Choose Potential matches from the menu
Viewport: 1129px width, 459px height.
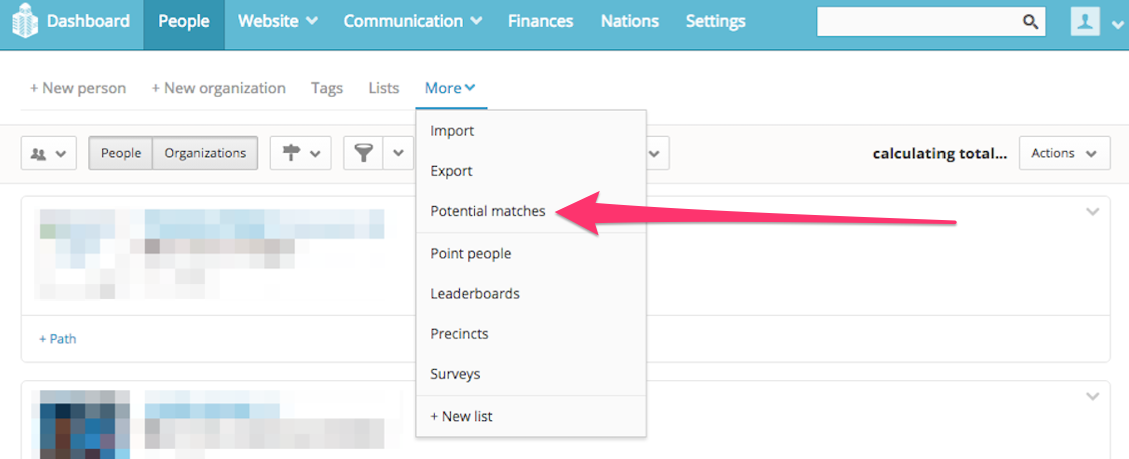pyautogui.click(x=488, y=211)
